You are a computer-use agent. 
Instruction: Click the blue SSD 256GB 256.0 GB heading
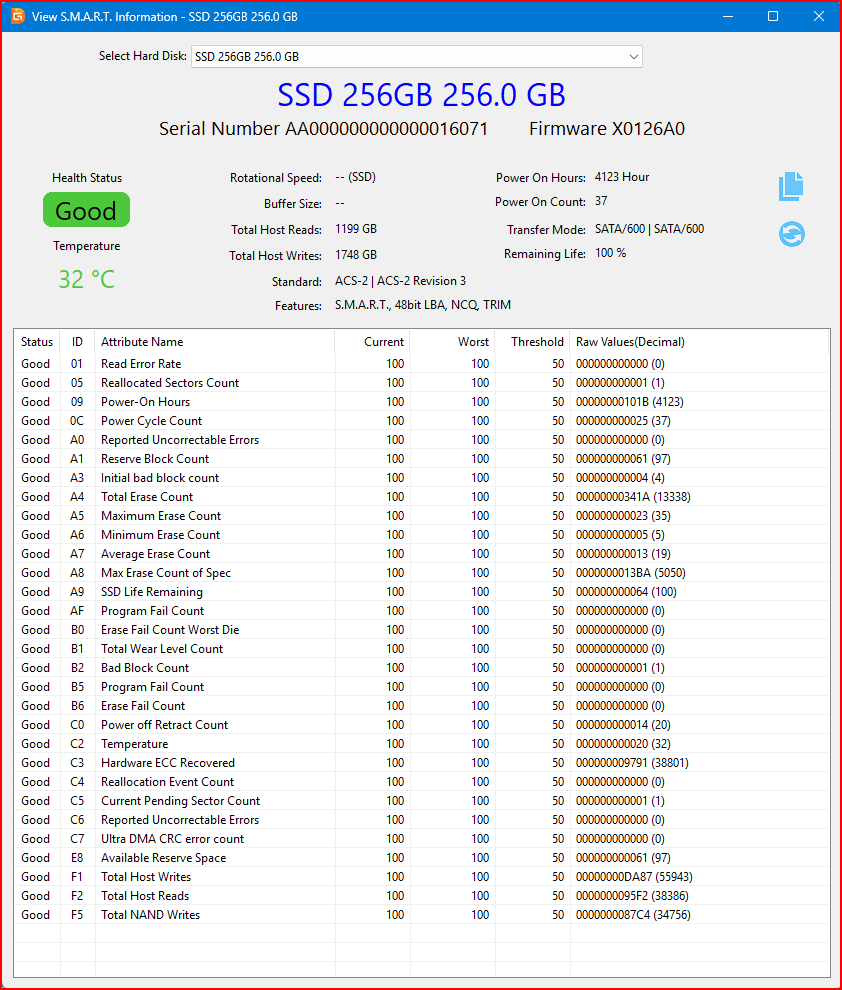click(421, 95)
